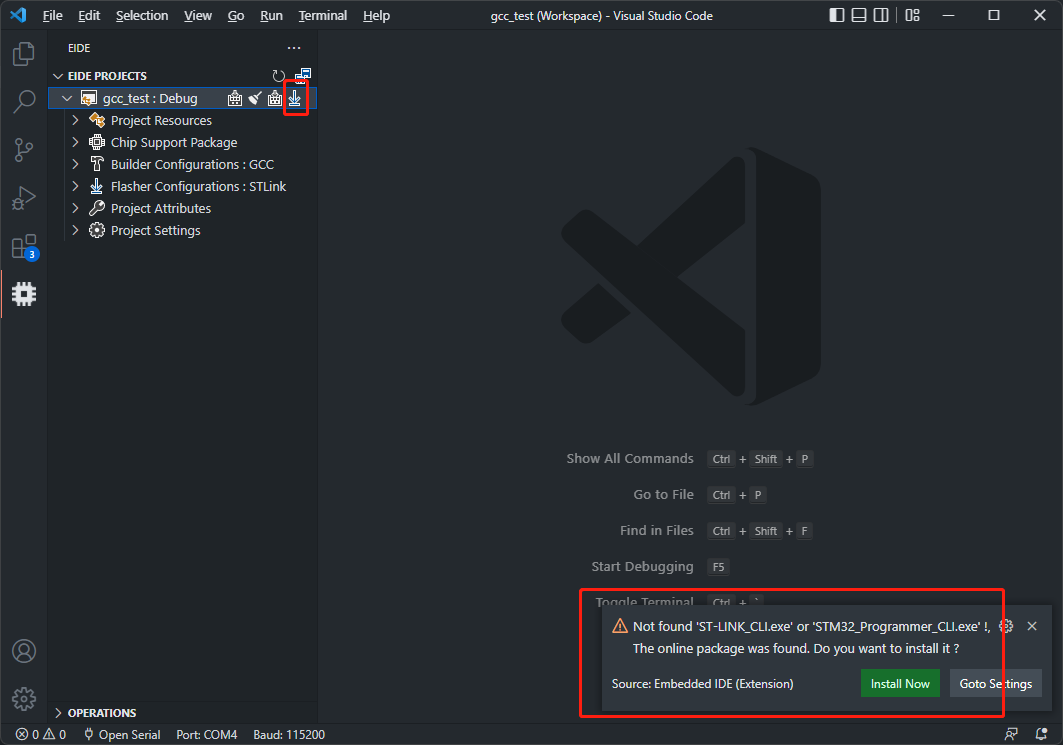Open the Run menu

coord(271,15)
